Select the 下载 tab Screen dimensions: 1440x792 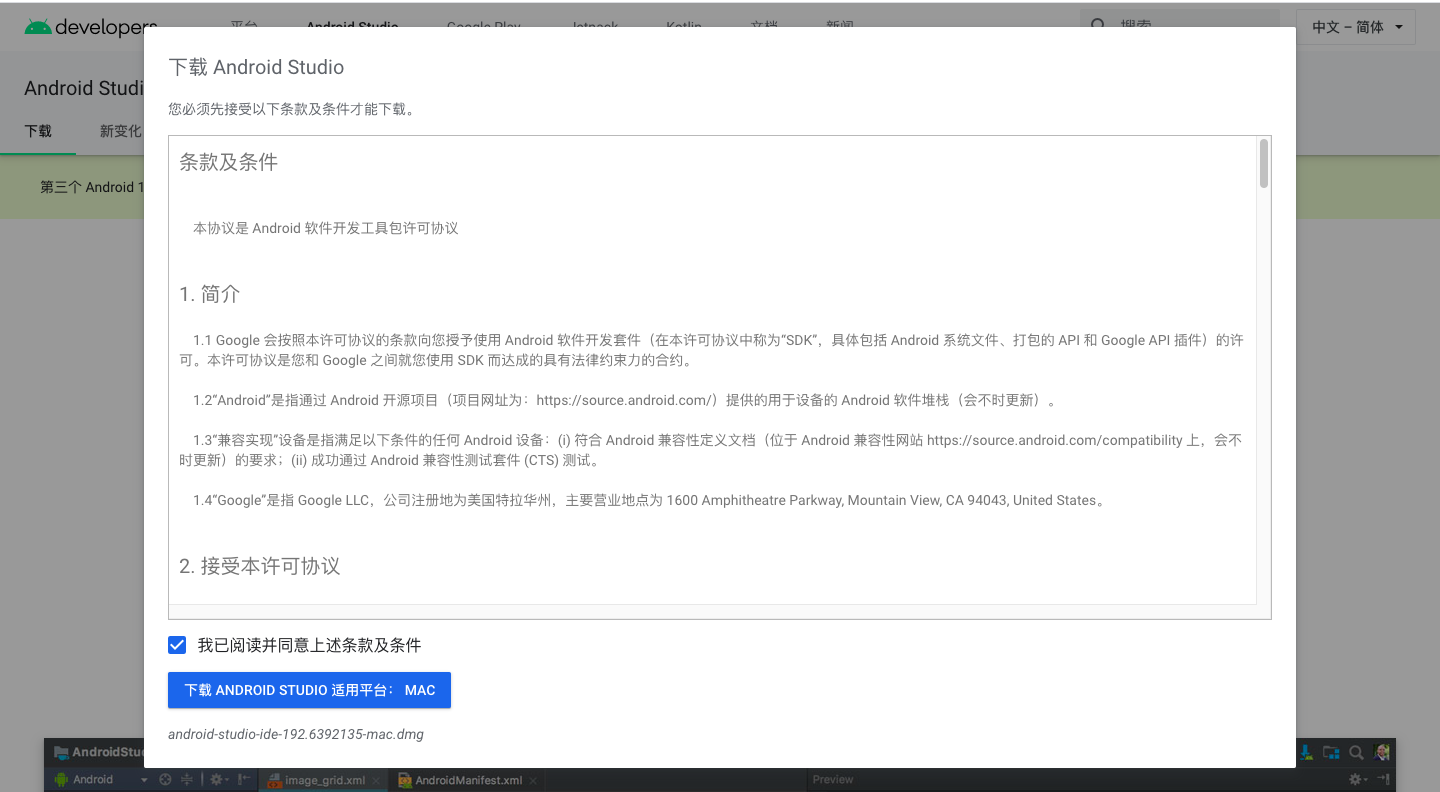[x=38, y=131]
